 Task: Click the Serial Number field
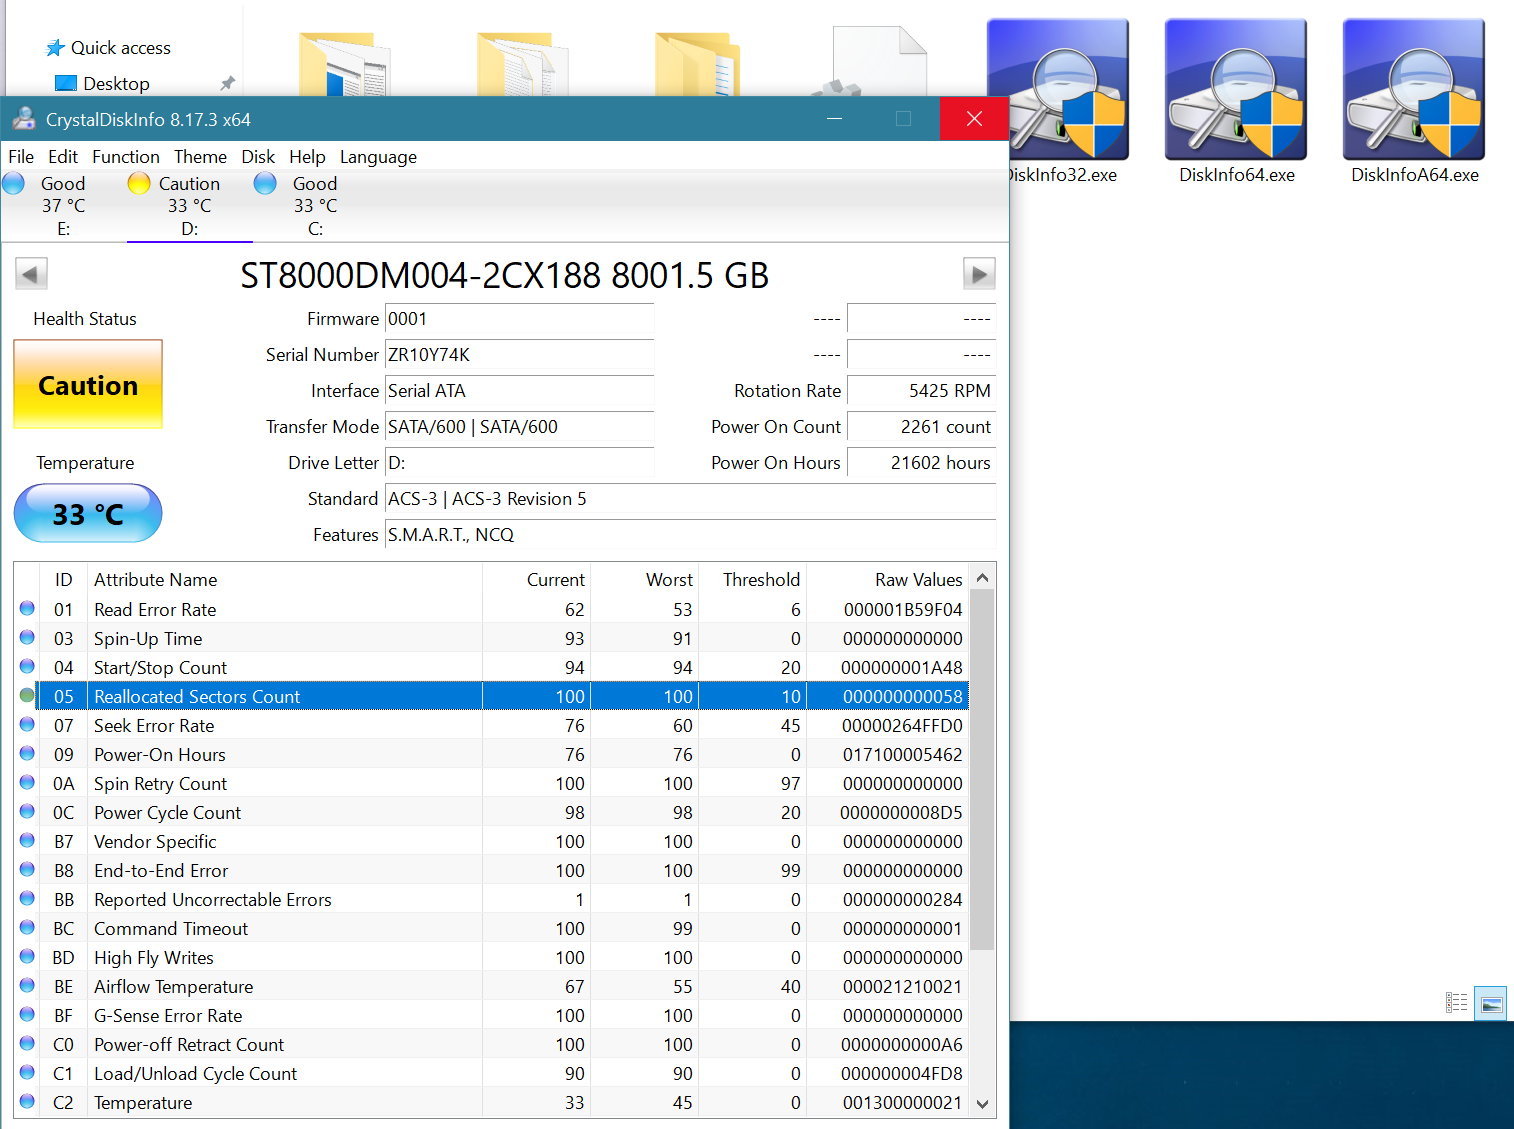click(519, 355)
